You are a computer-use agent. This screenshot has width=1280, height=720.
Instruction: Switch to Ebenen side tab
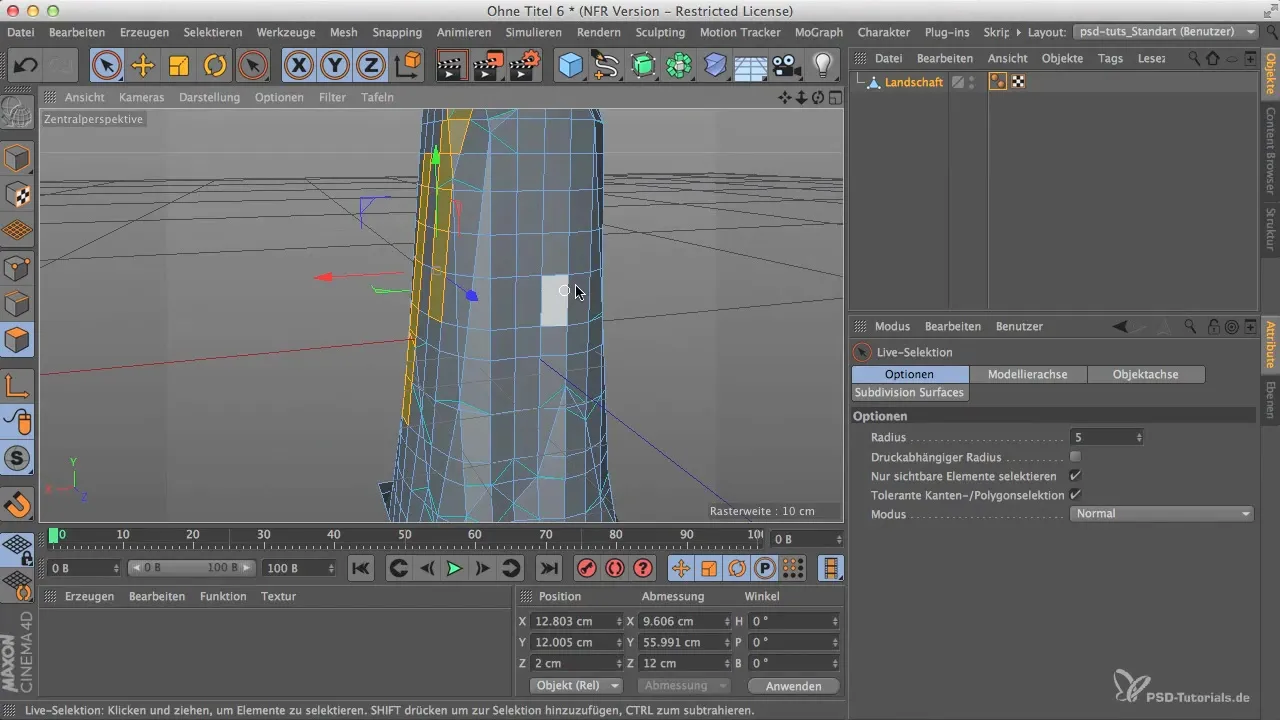(1270, 399)
